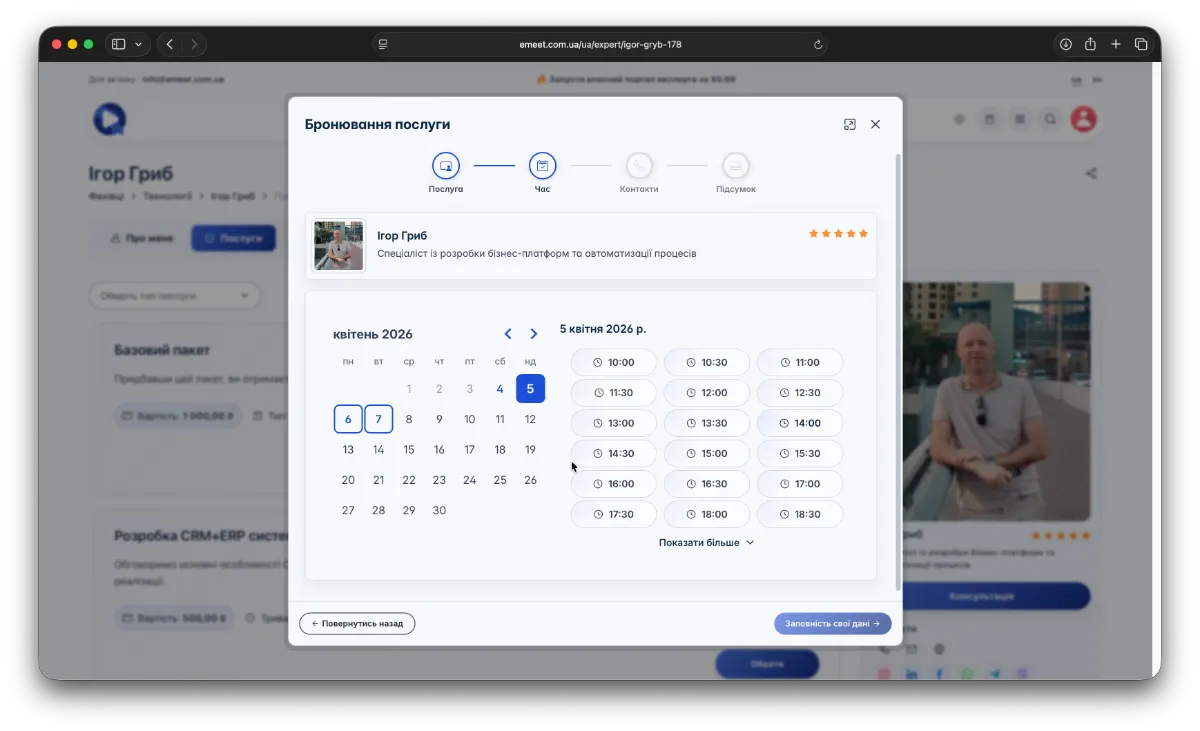Click Safari share icon
The height and width of the screenshot is (731, 1200).
(x=1090, y=44)
